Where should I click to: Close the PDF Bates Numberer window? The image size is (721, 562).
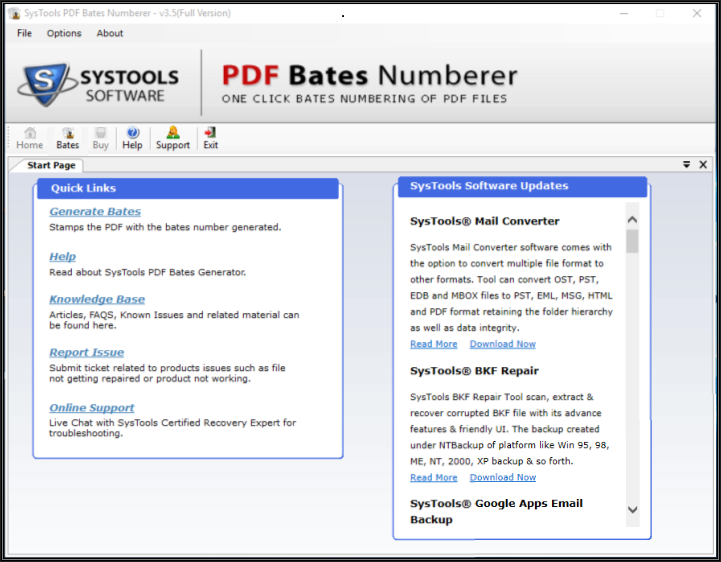coord(697,13)
